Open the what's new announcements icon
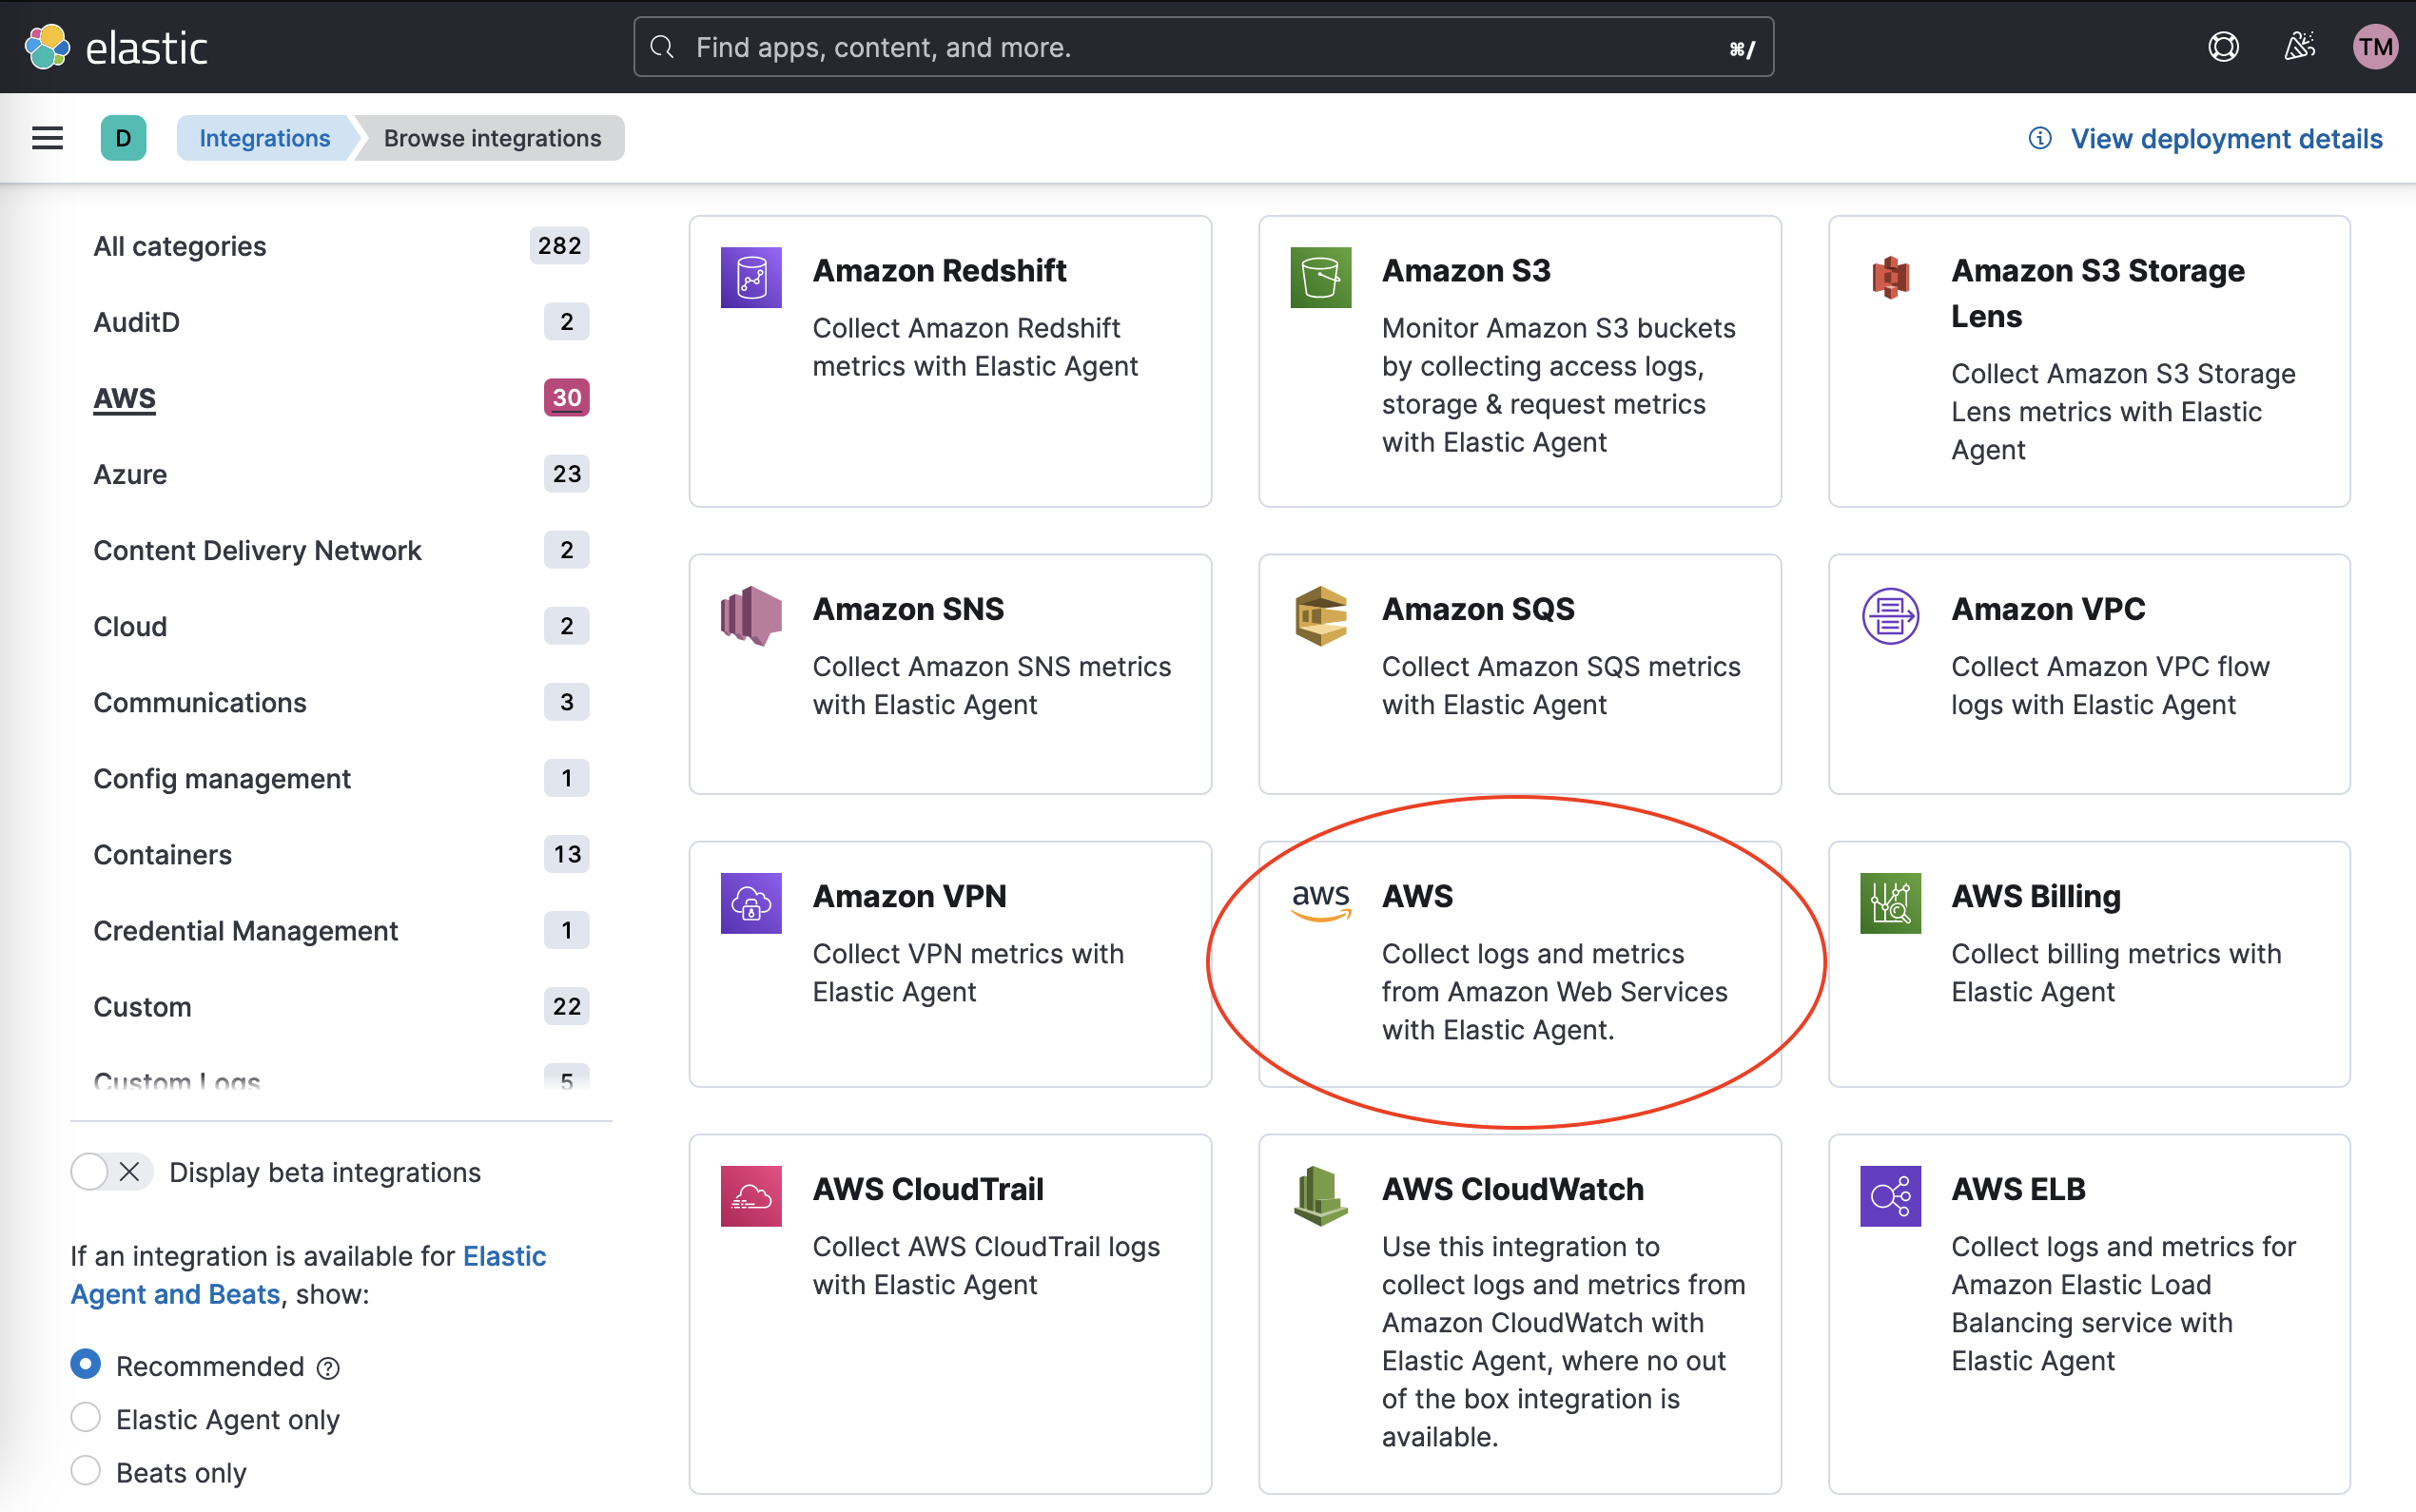This screenshot has width=2416, height=1512. [x=2299, y=46]
